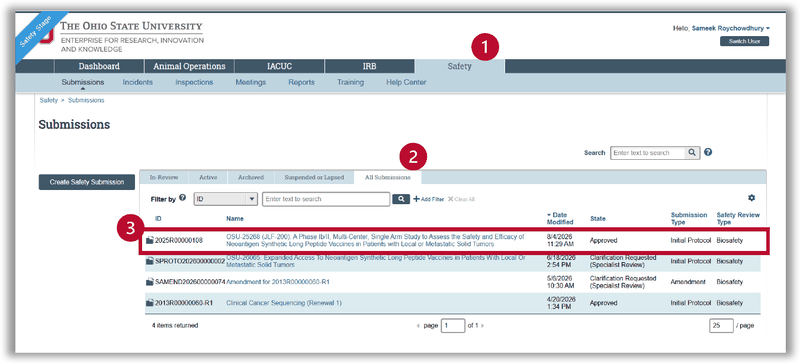Open Training in the sub-navigation
This screenshot has height=364, width=800.
[351, 82]
